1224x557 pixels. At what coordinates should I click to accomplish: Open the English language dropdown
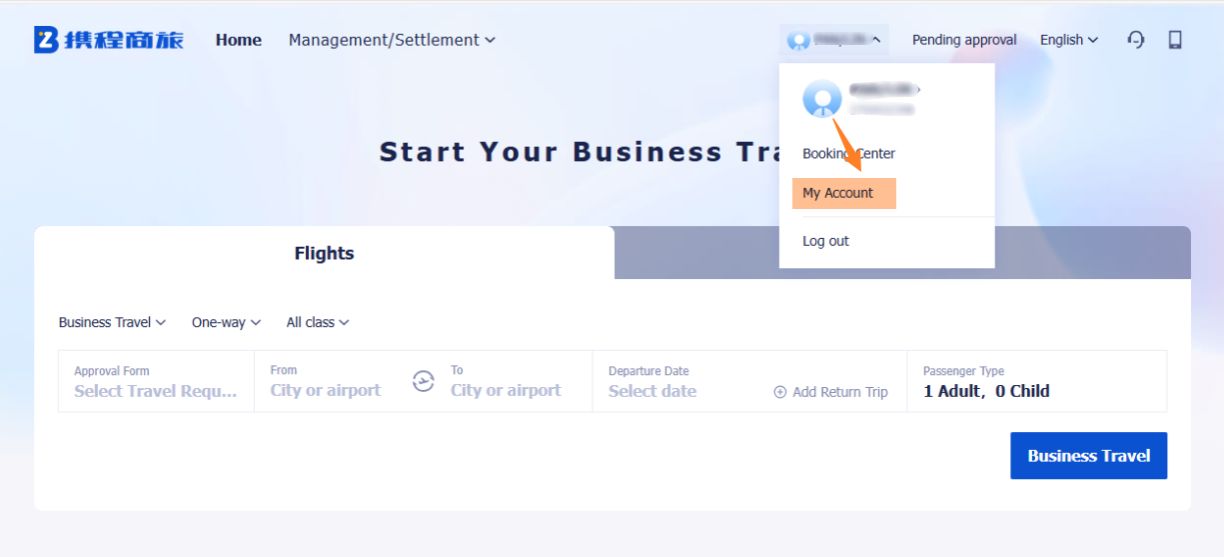(1068, 40)
